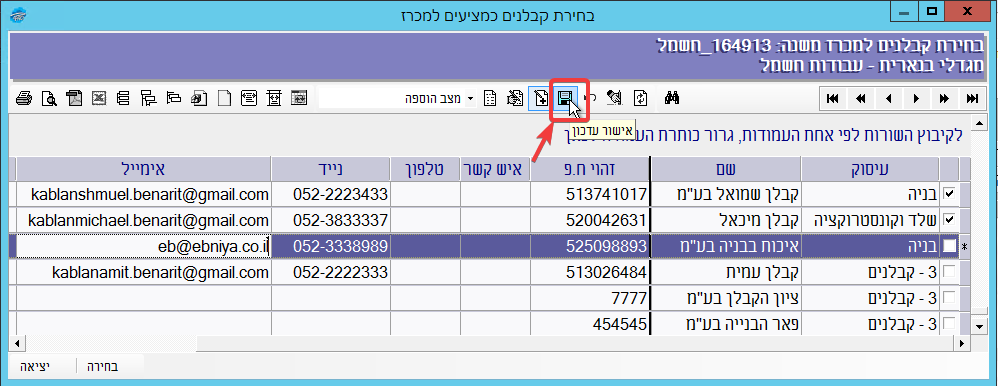Click the save (אישור עדכון) floppy disk icon
Viewport: 998px width, 386px height.
pos(564,98)
